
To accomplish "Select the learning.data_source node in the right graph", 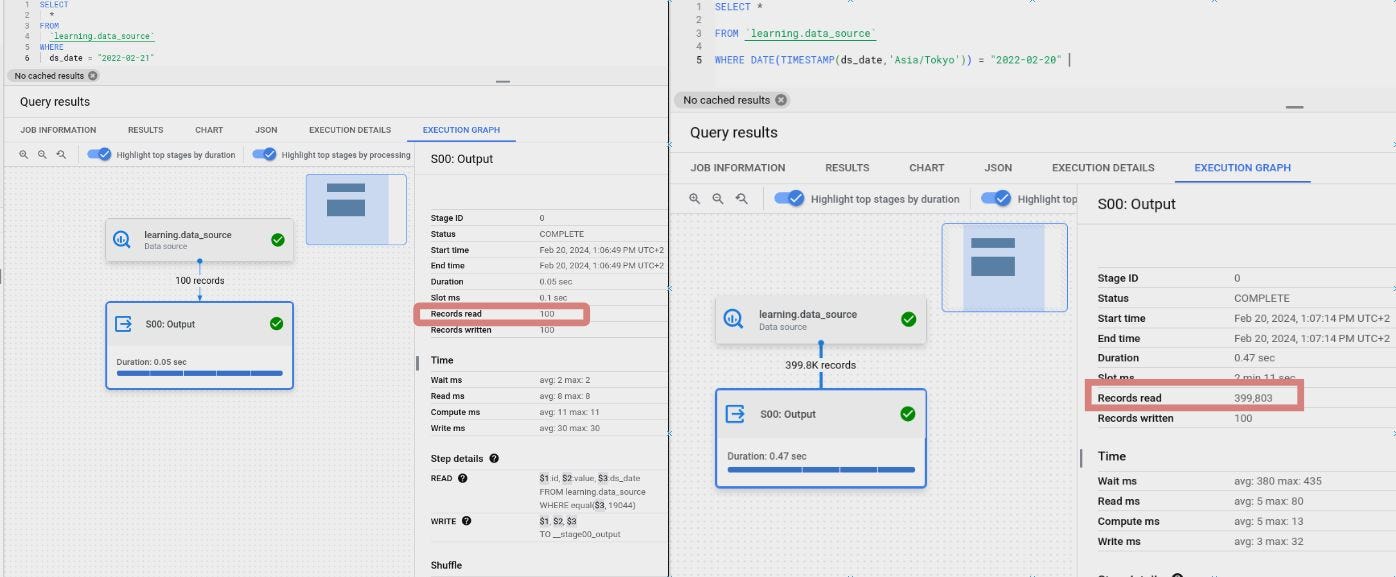I will pos(821,320).
